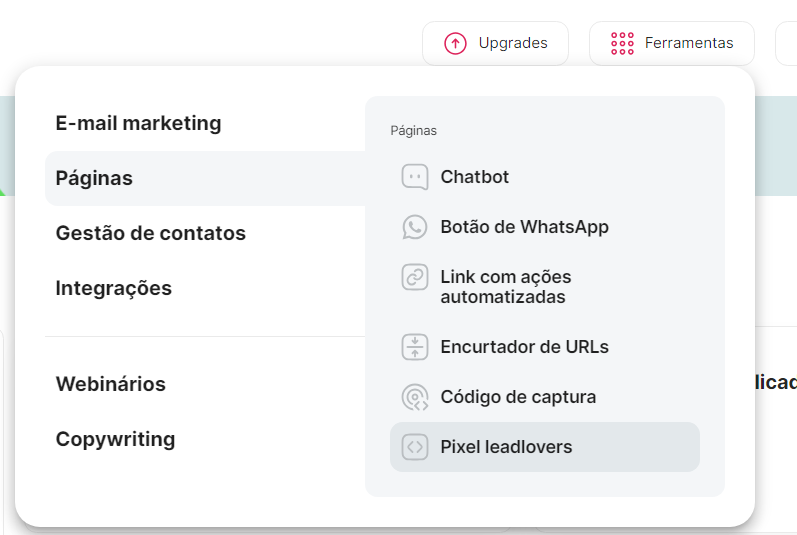The width and height of the screenshot is (797, 535).
Task: Click the Pixel leadlovers code brackets icon
Action: 415,447
